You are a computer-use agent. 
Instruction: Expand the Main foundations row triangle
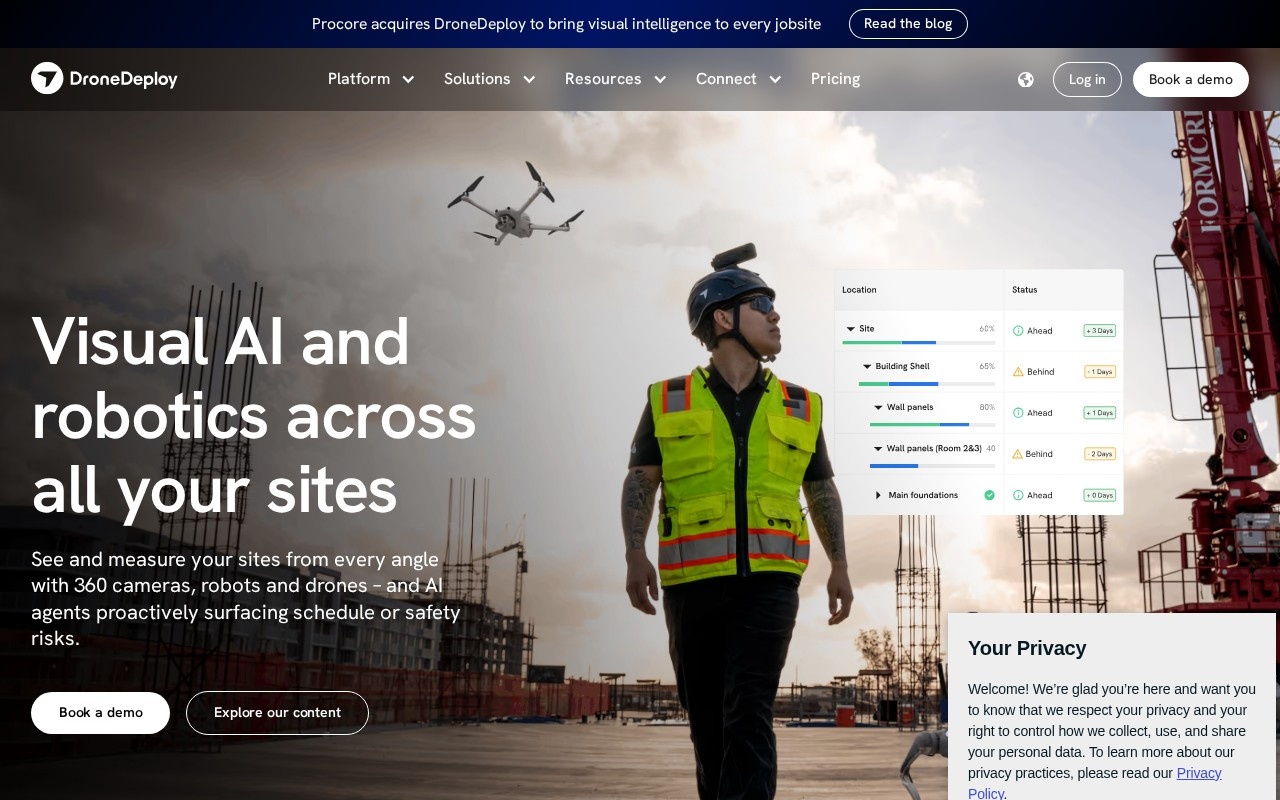878,495
